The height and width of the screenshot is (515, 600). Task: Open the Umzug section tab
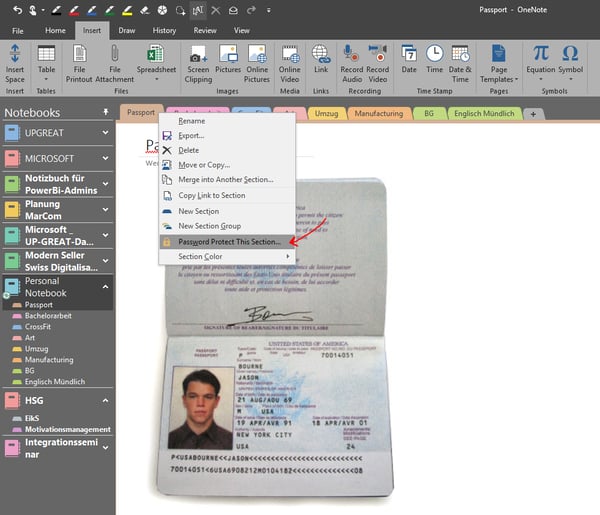click(326, 114)
